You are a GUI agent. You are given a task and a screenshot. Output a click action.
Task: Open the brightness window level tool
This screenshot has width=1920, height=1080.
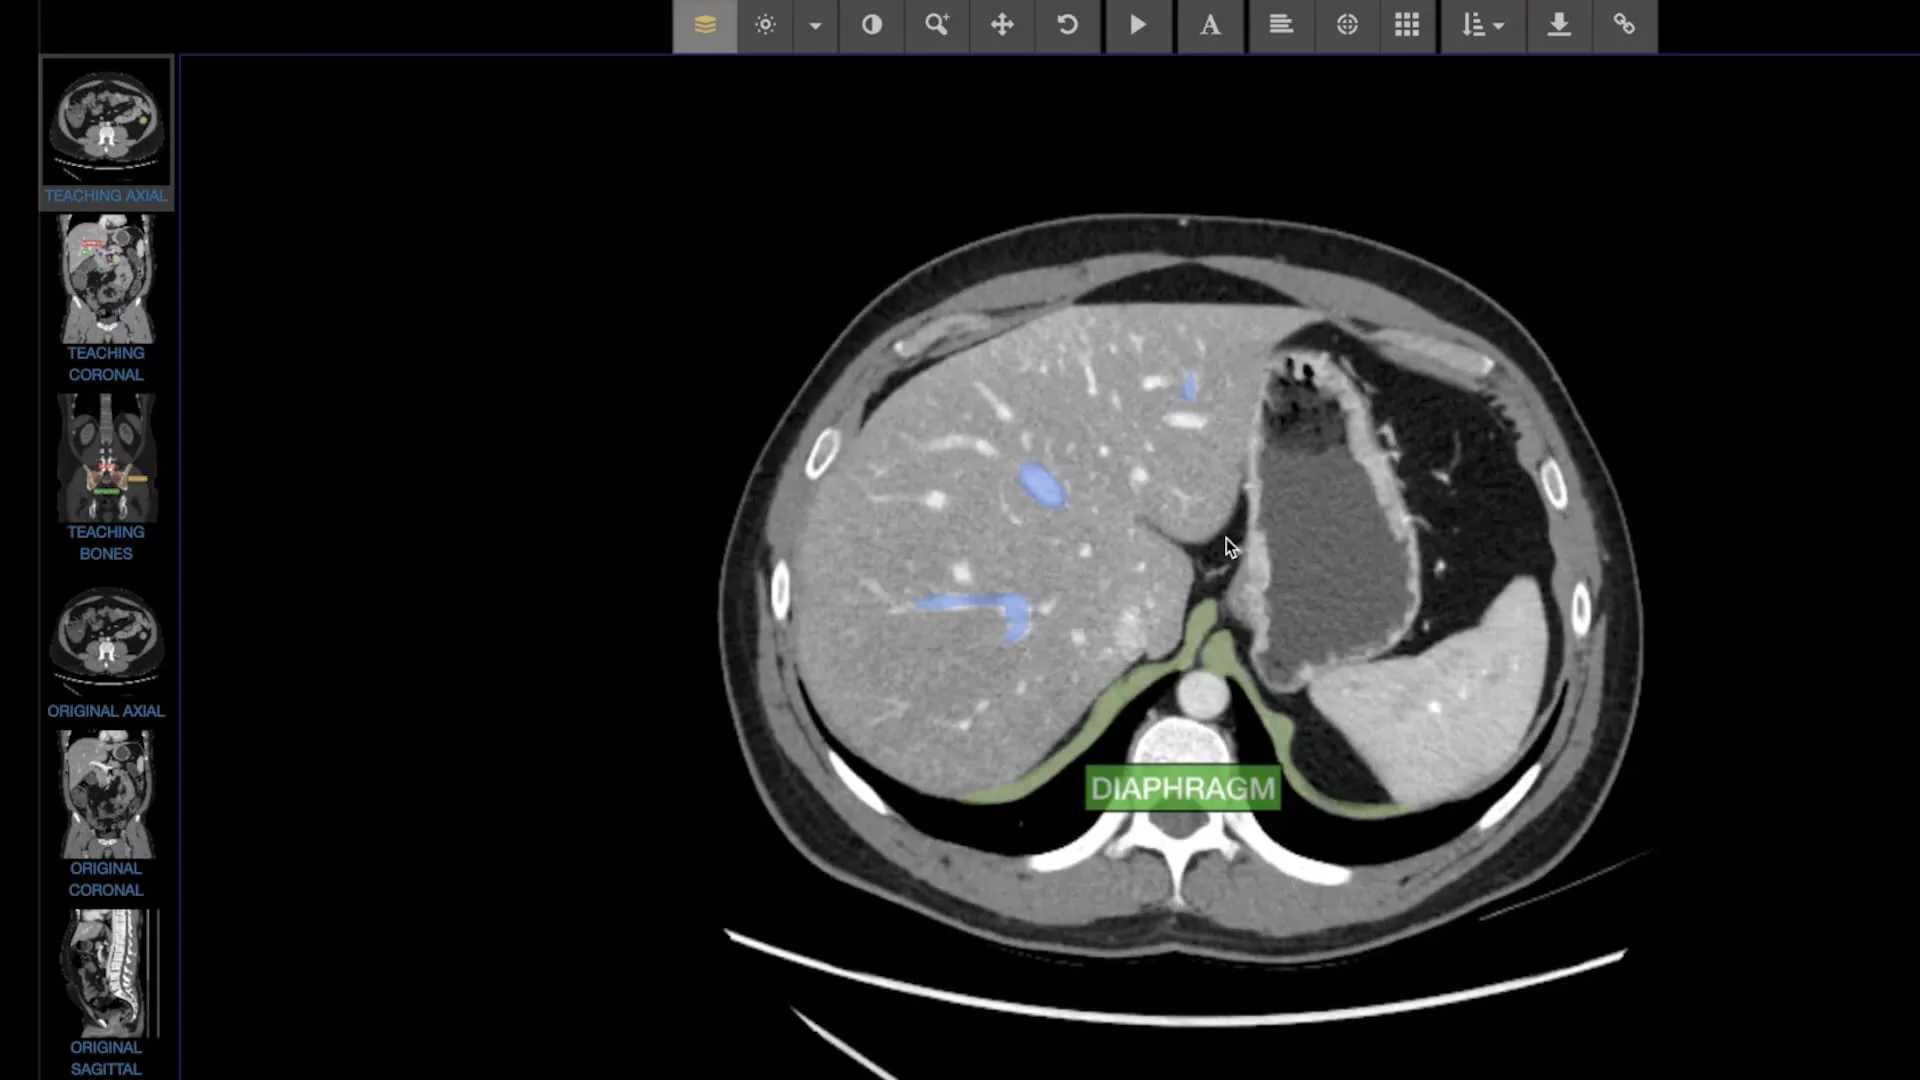pyautogui.click(x=765, y=25)
